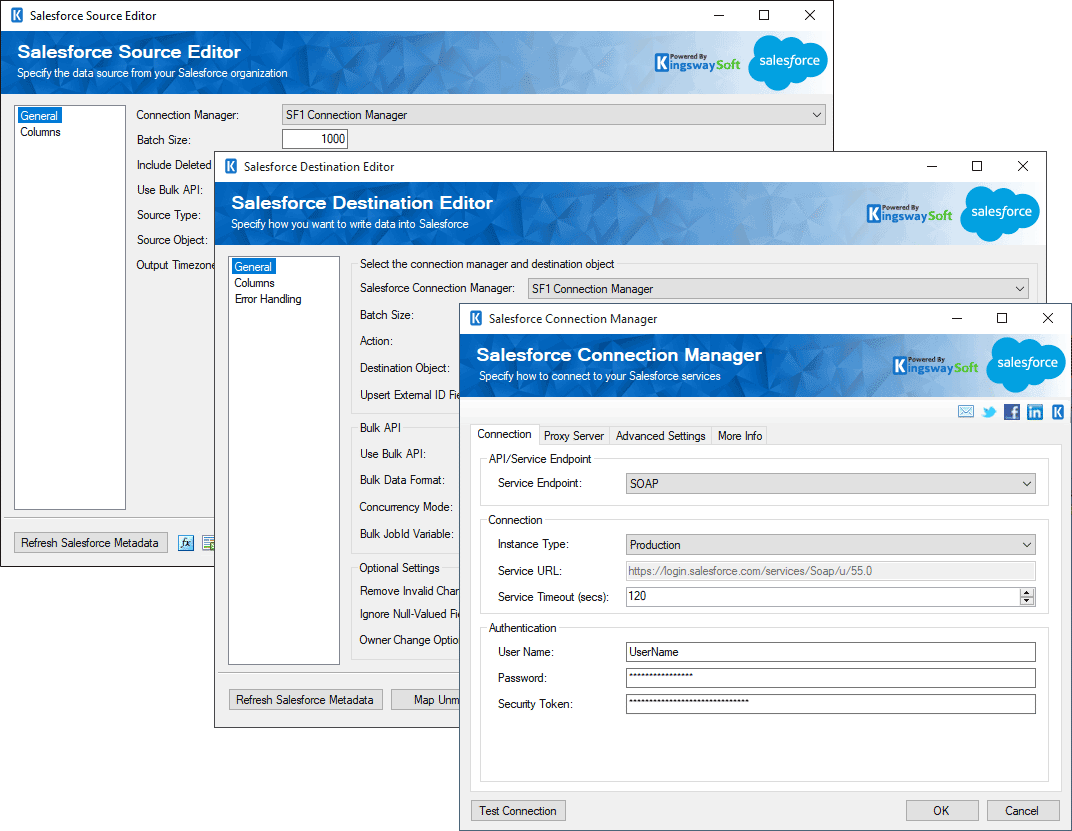Click the KingswaySoft logo in the banner
This screenshot has height=831, width=1072.
pyautogui.click(x=935, y=367)
